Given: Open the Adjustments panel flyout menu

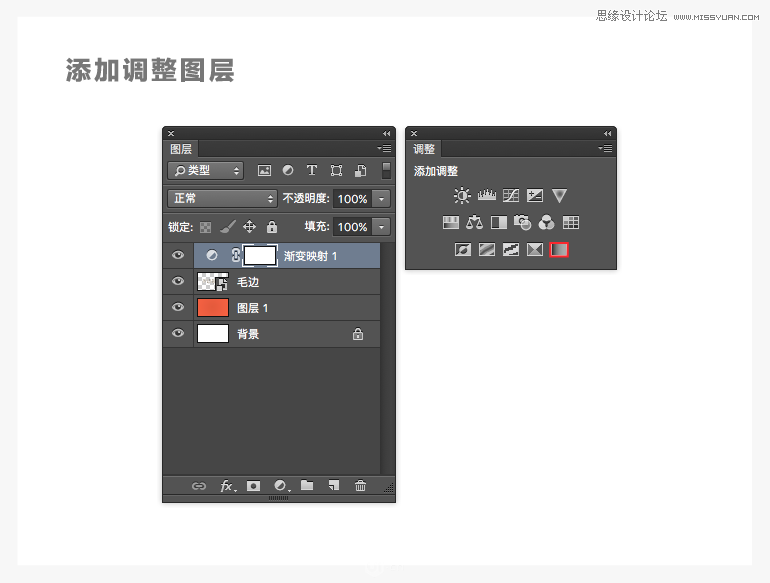Looking at the screenshot, I should point(605,148).
